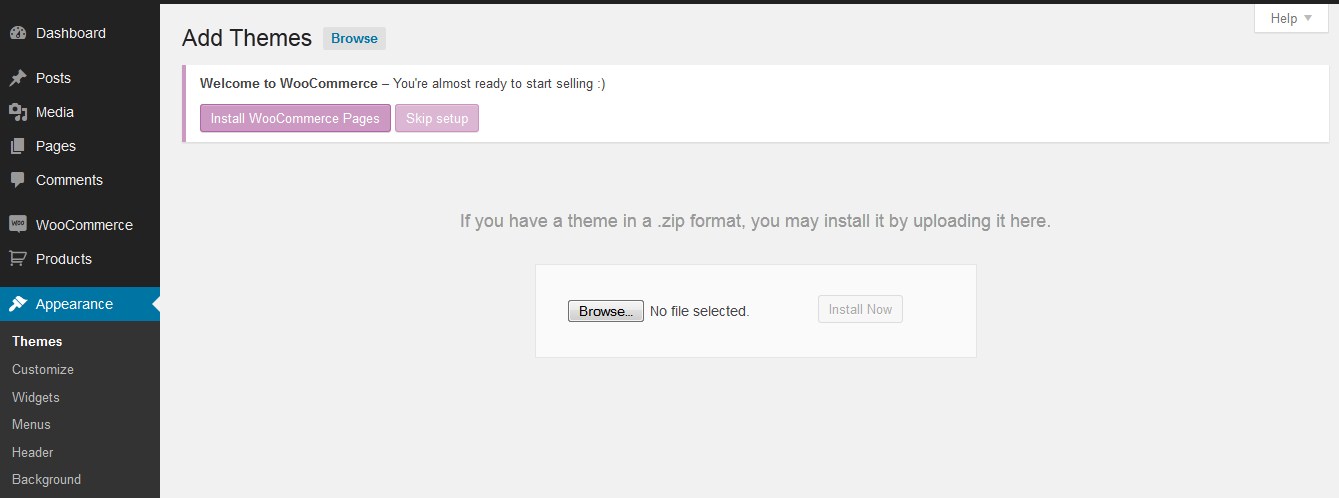Click the Pages icon in sidebar

(18, 146)
